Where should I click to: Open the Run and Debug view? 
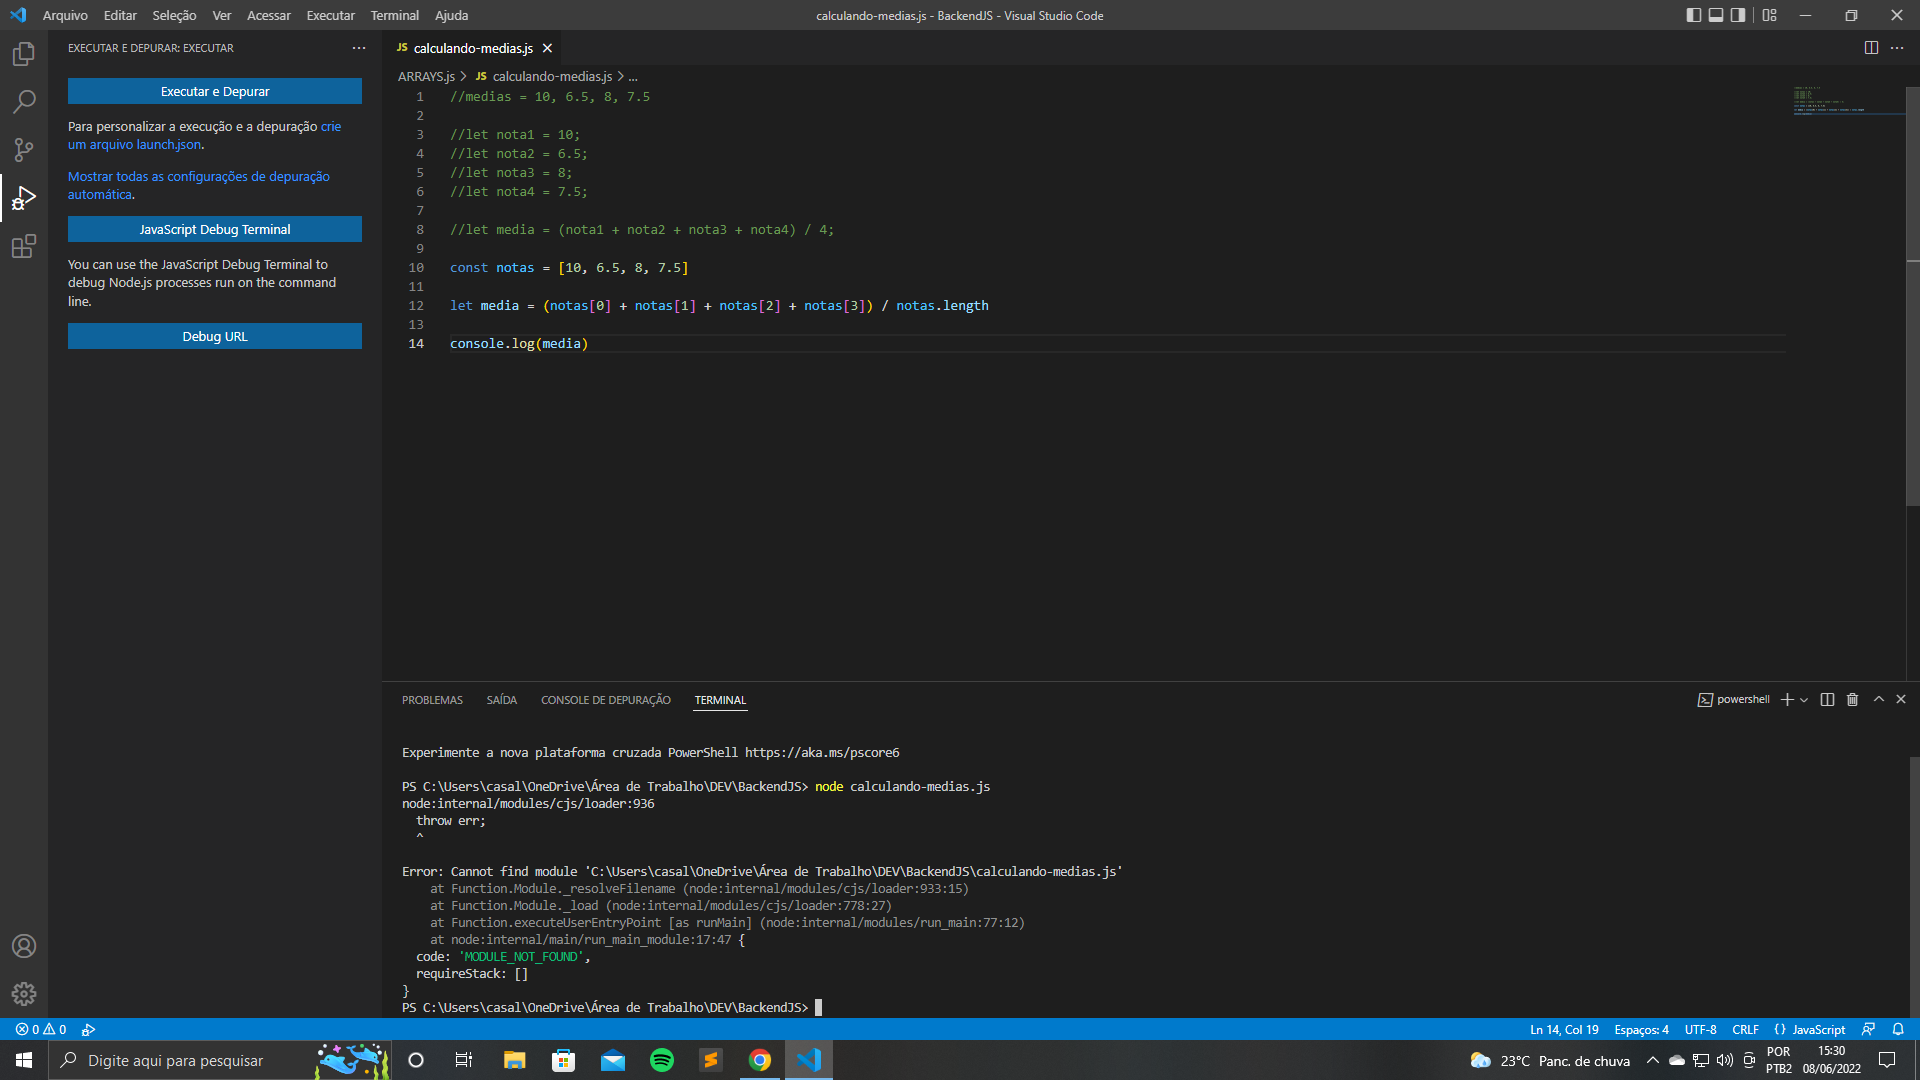coord(24,198)
